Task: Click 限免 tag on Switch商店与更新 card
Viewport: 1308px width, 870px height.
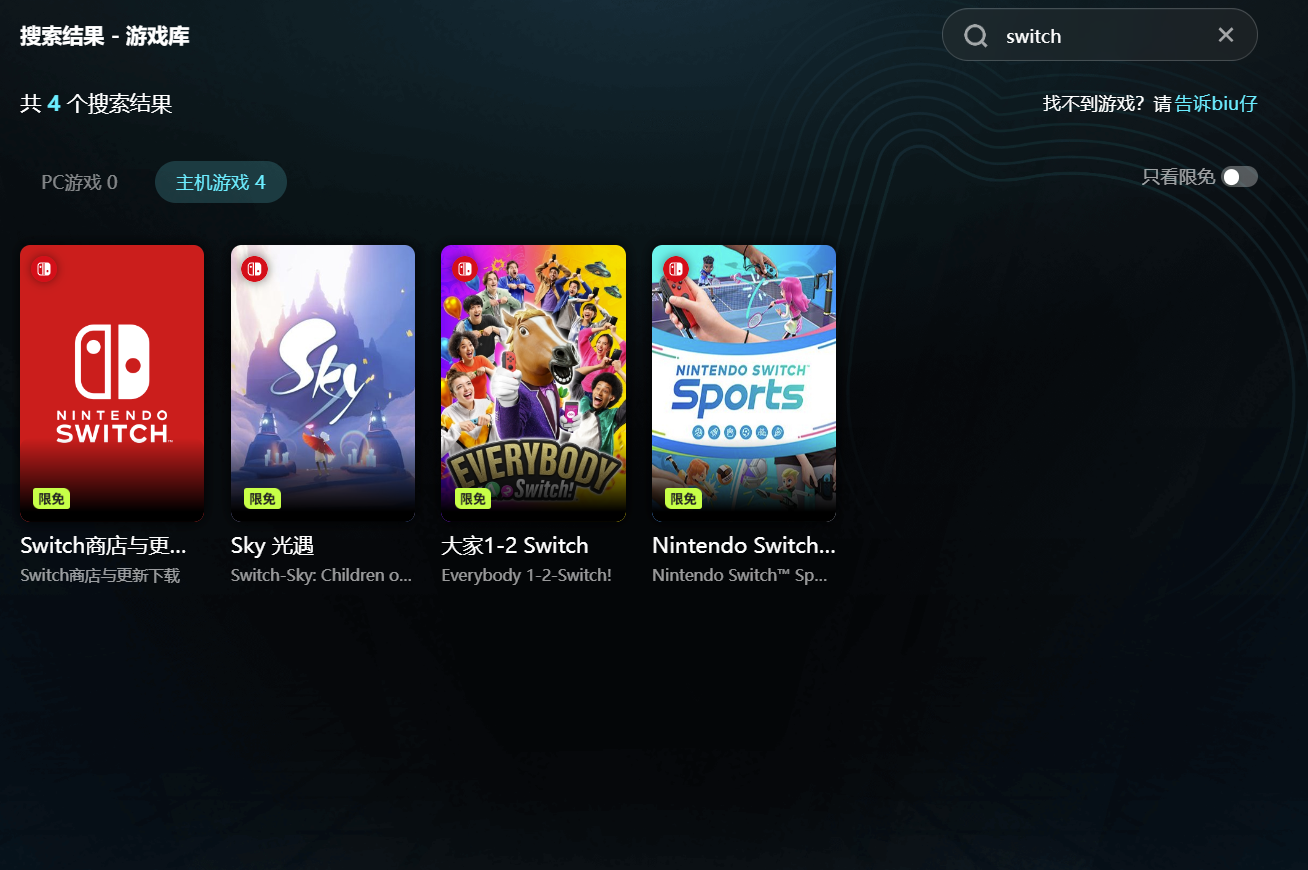Action: 51,499
